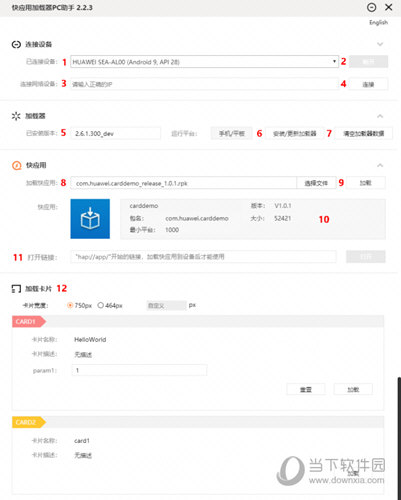
Task: Click the vertical scrollbar thumb
Action: (x=399, y=438)
